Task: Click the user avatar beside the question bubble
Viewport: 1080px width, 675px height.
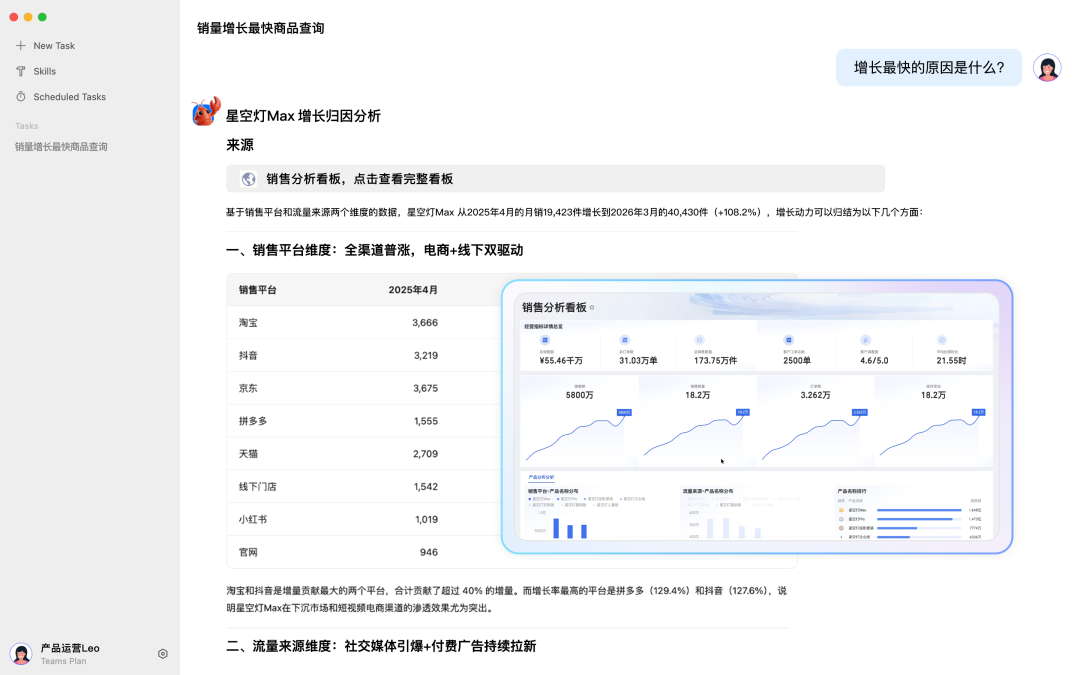Action: pos(1046,67)
